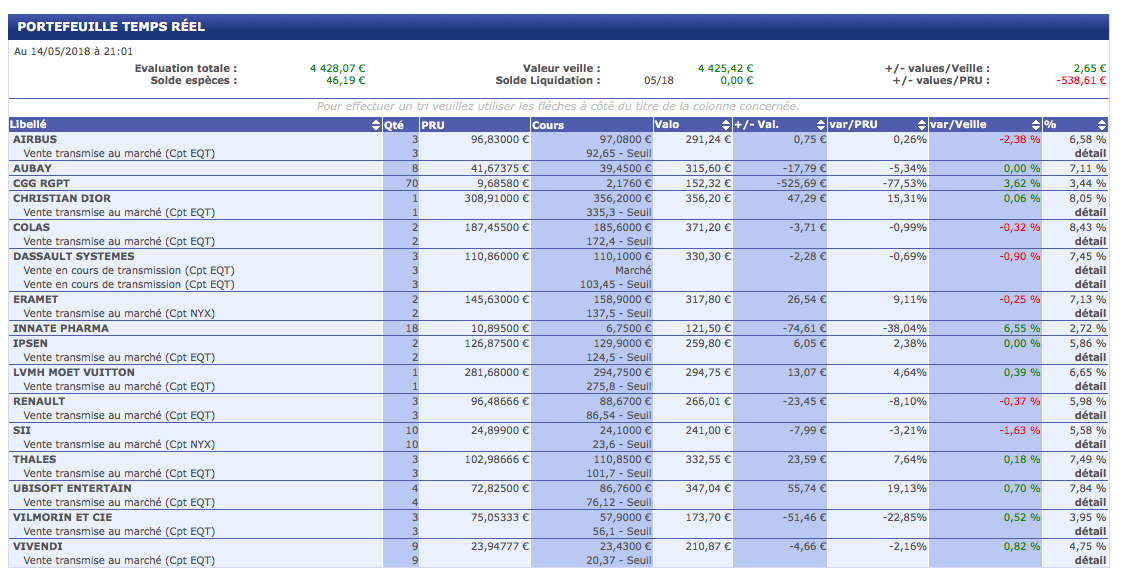View détail of the RENAULT order

[1090, 416]
